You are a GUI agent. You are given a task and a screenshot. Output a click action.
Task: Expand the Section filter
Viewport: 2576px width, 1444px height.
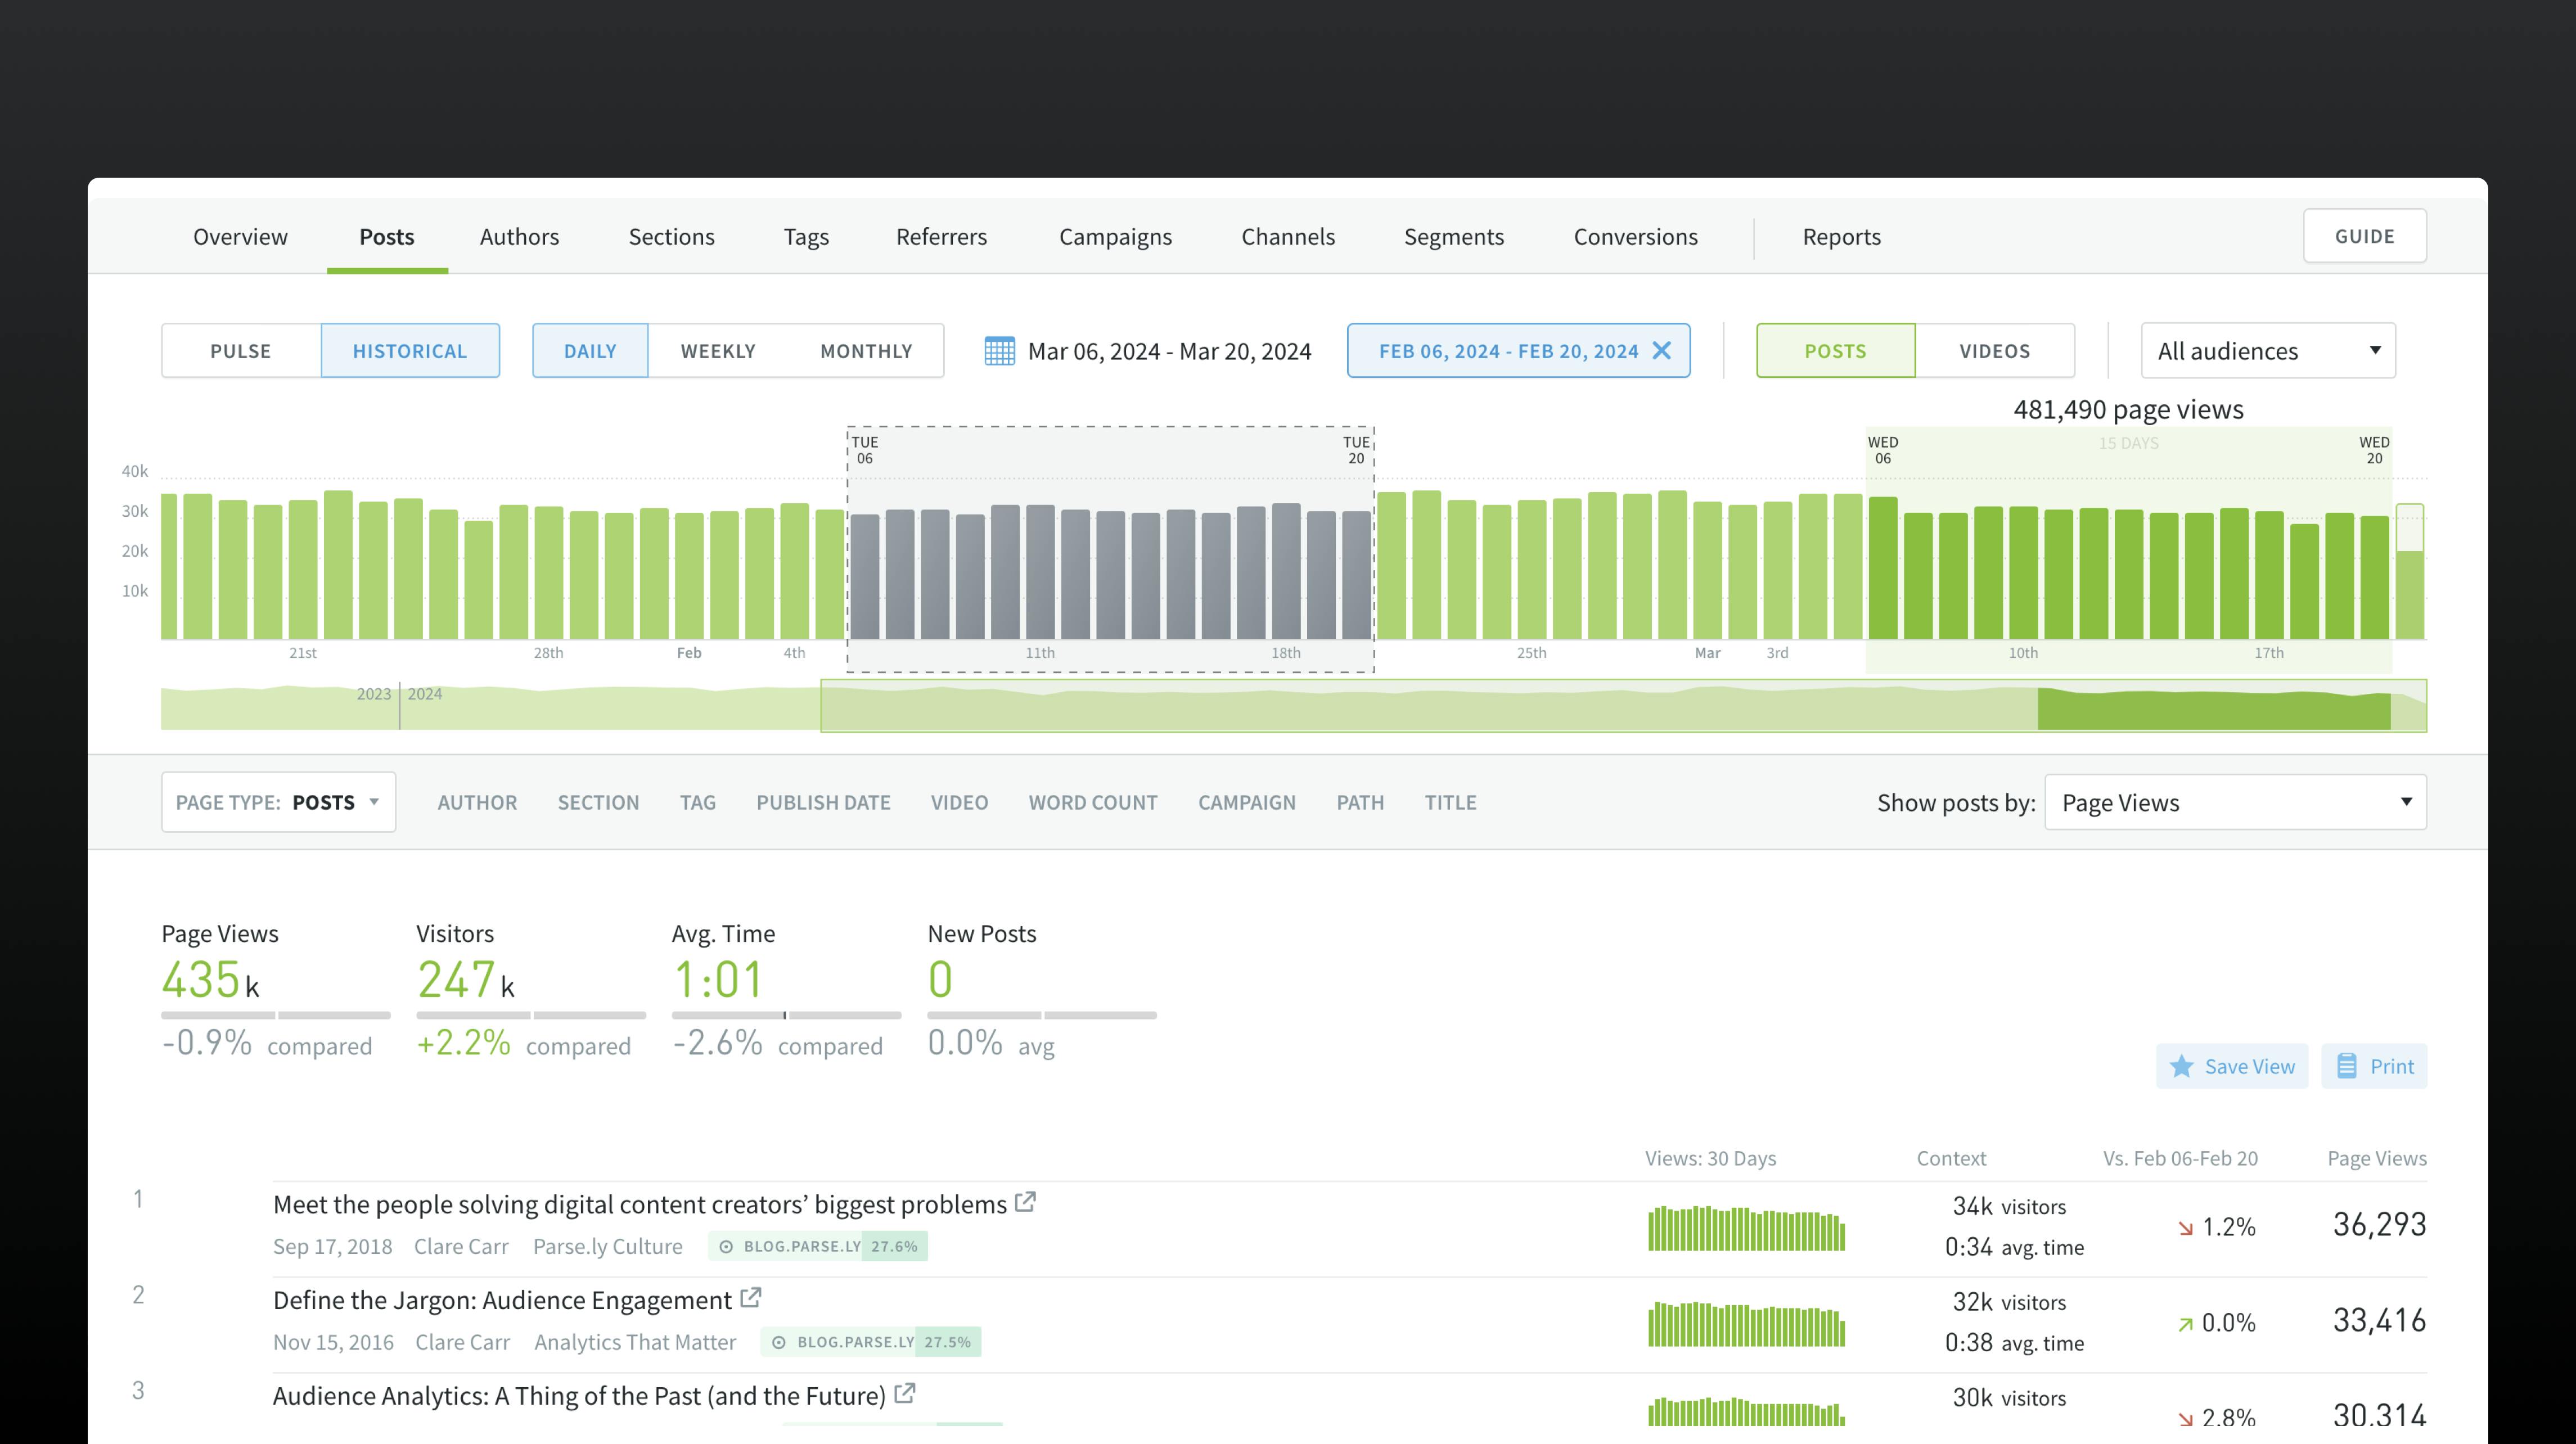tap(598, 802)
